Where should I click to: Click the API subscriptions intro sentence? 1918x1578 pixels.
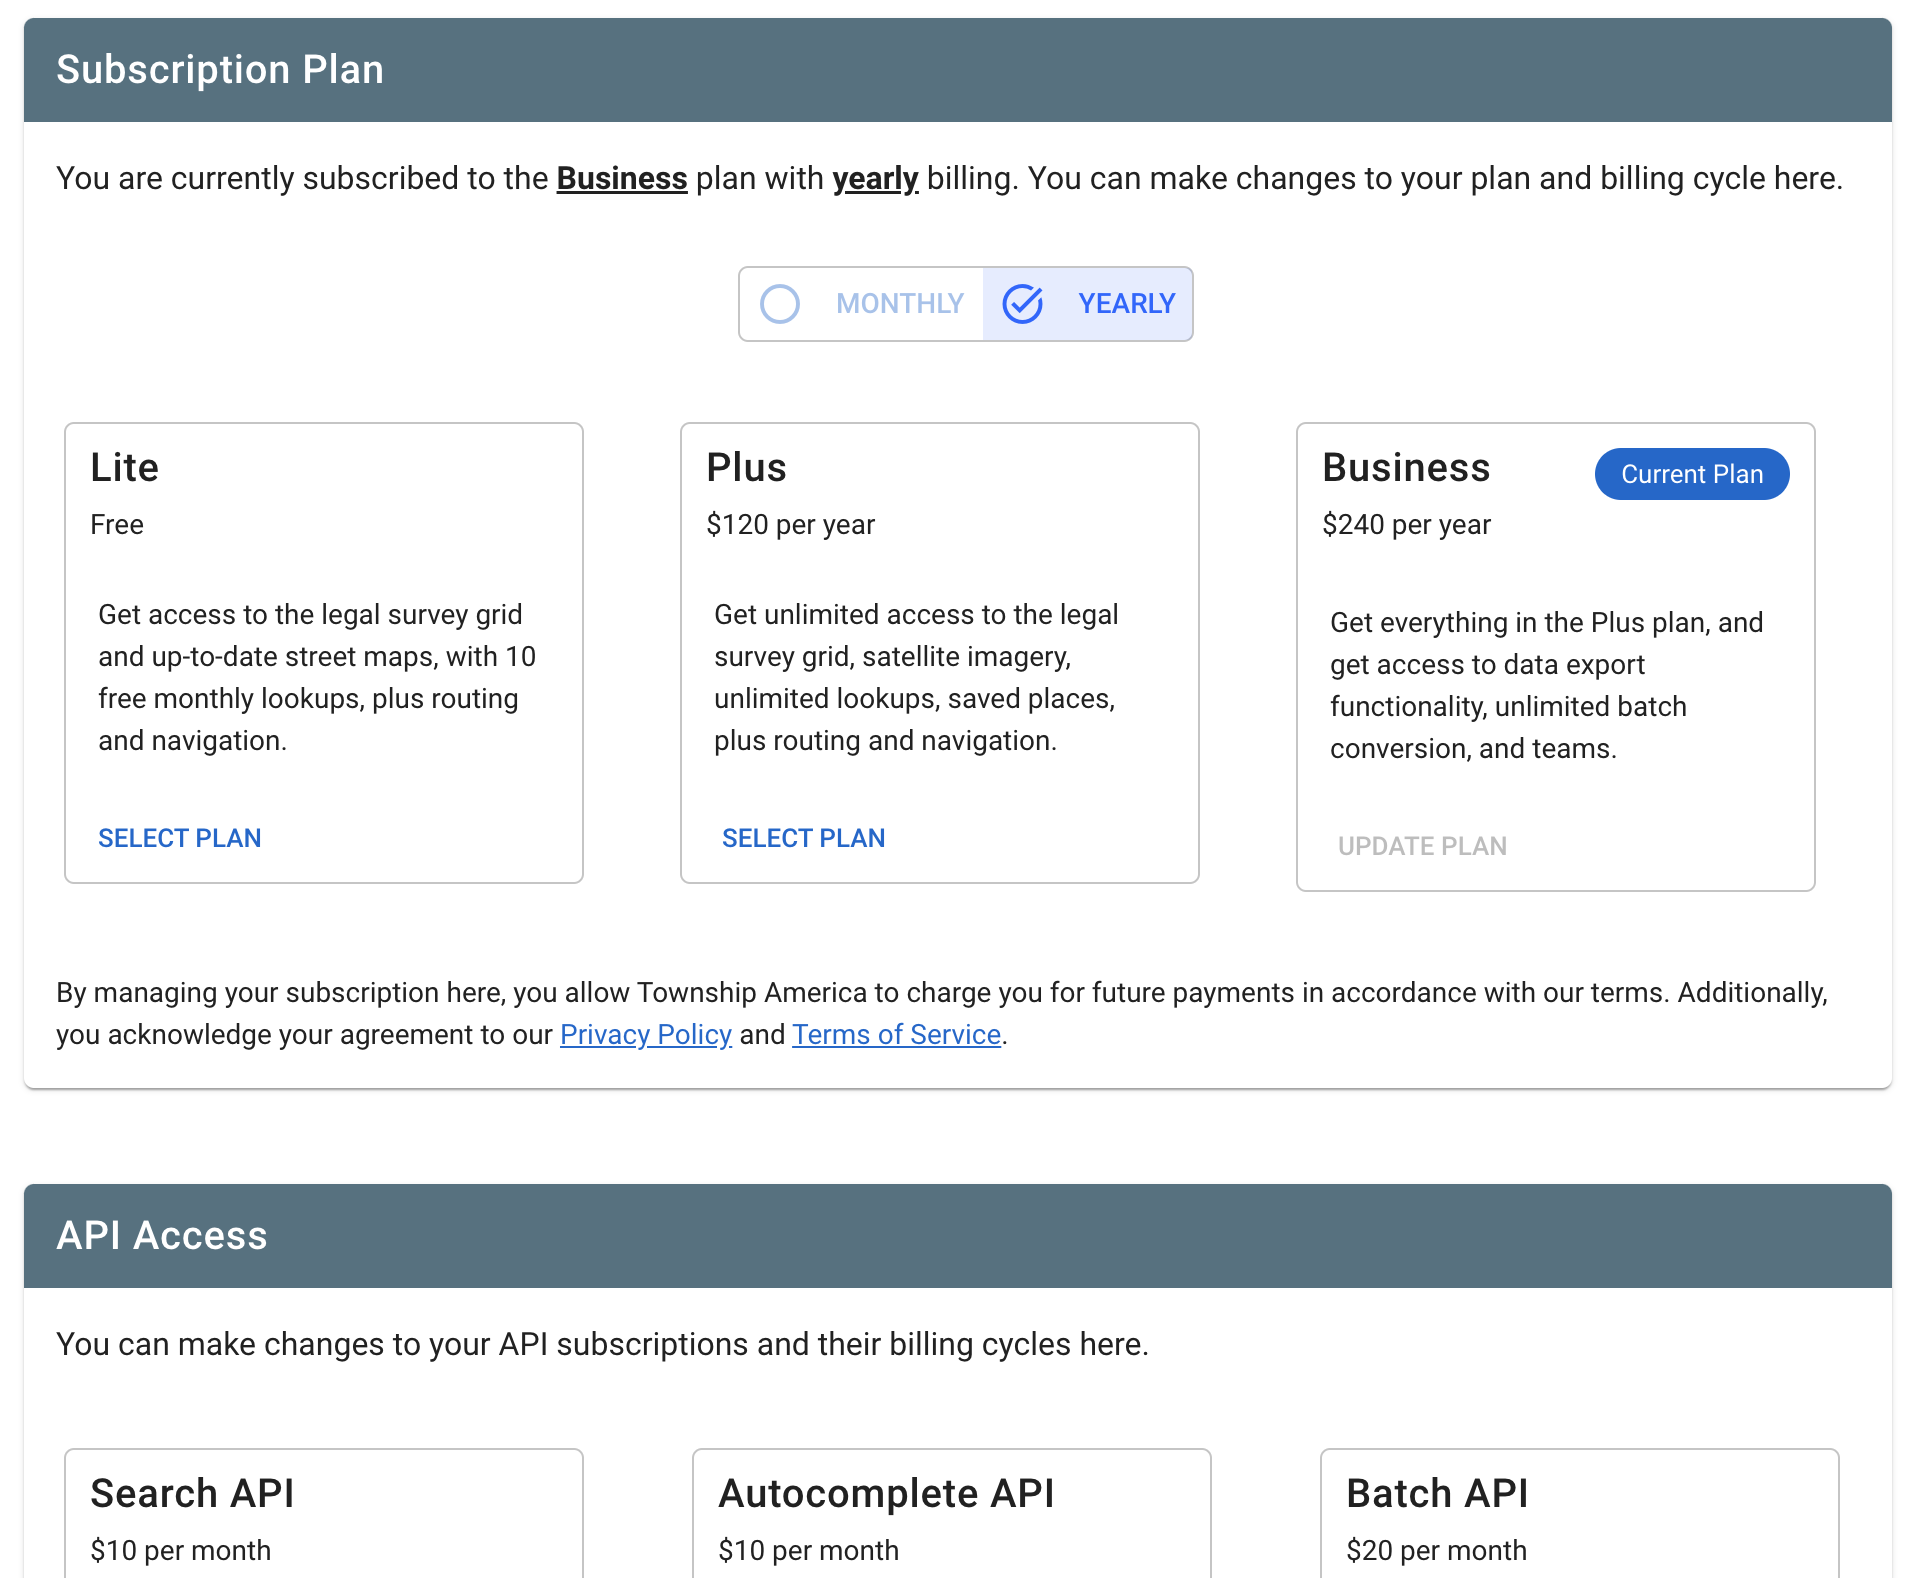coord(603,1344)
